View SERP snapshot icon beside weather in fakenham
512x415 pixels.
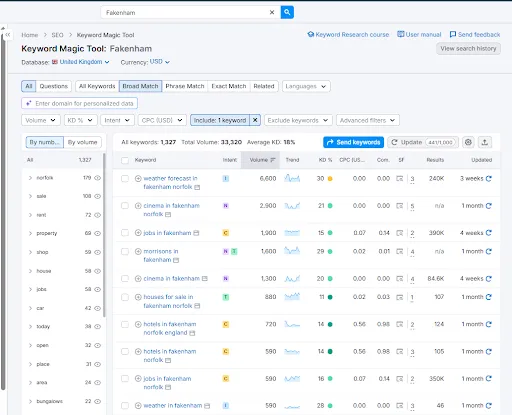pyautogui.click(x=207, y=406)
